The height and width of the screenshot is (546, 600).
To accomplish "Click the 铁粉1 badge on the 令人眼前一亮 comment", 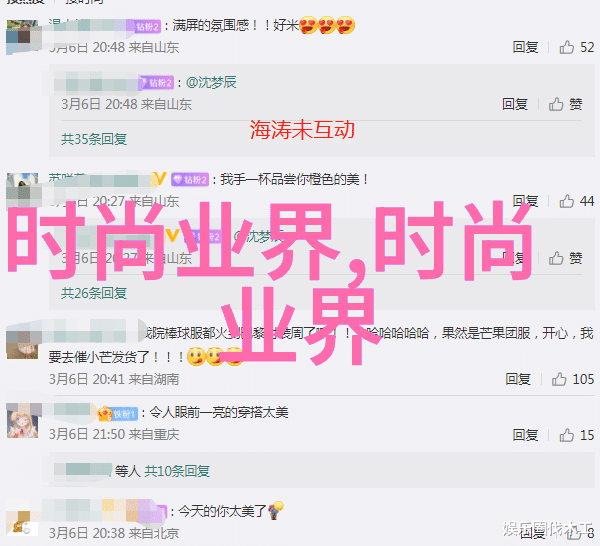I will click(x=118, y=414).
